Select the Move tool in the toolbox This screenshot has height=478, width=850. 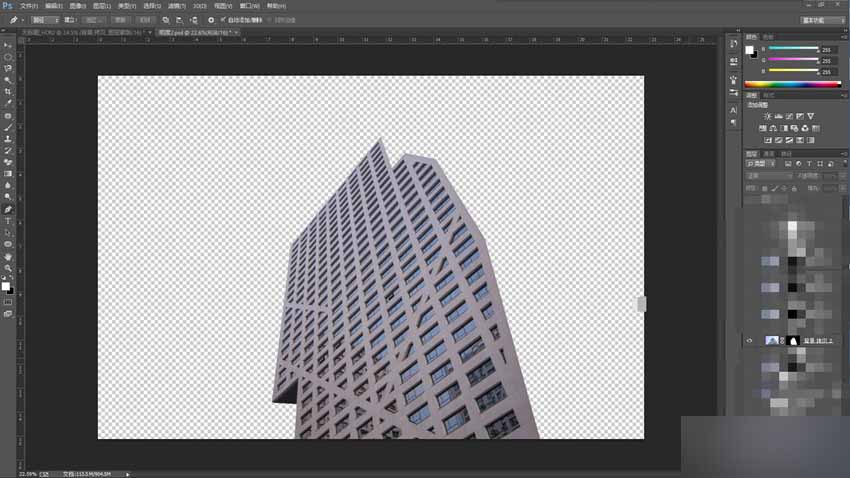click(x=8, y=45)
